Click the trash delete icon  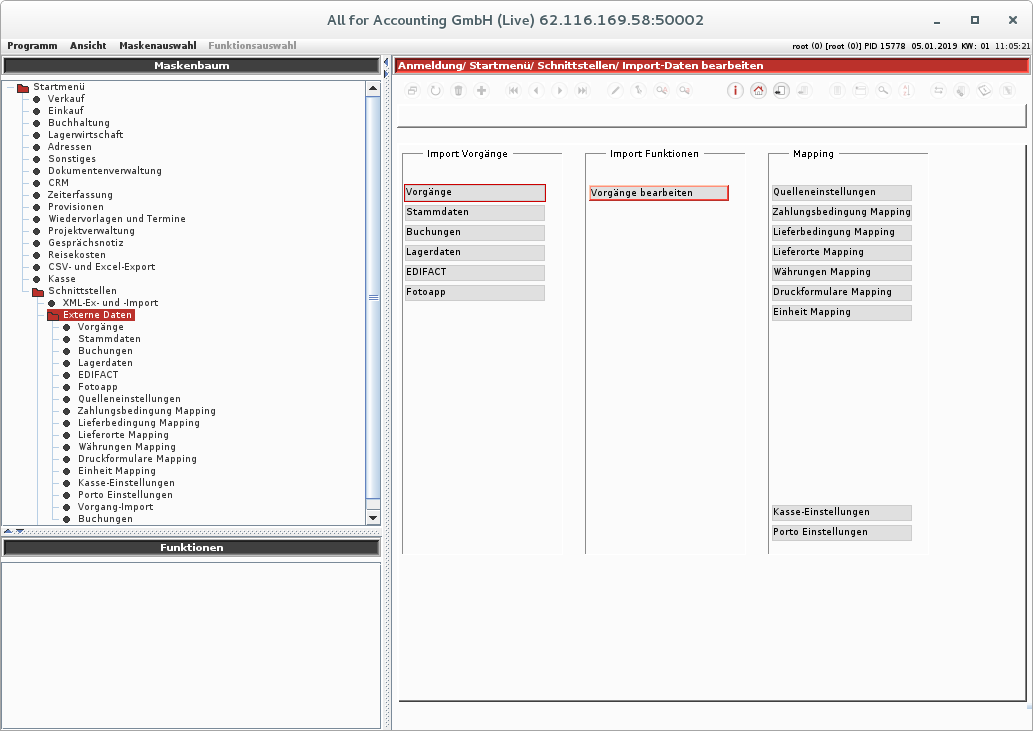pos(459,90)
